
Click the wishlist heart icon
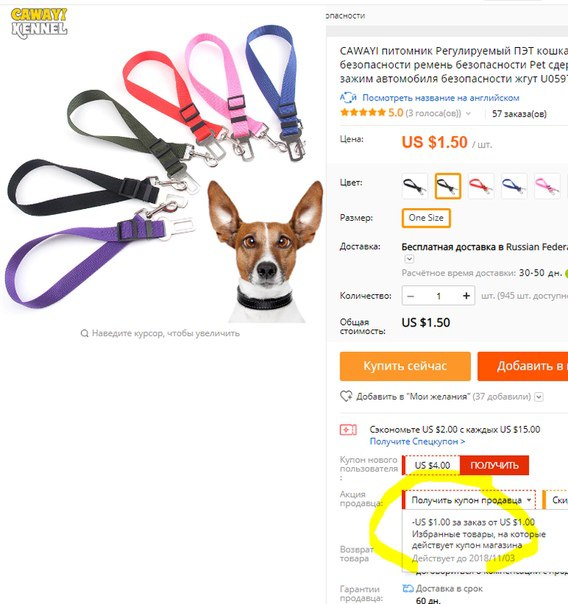click(346, 396)
